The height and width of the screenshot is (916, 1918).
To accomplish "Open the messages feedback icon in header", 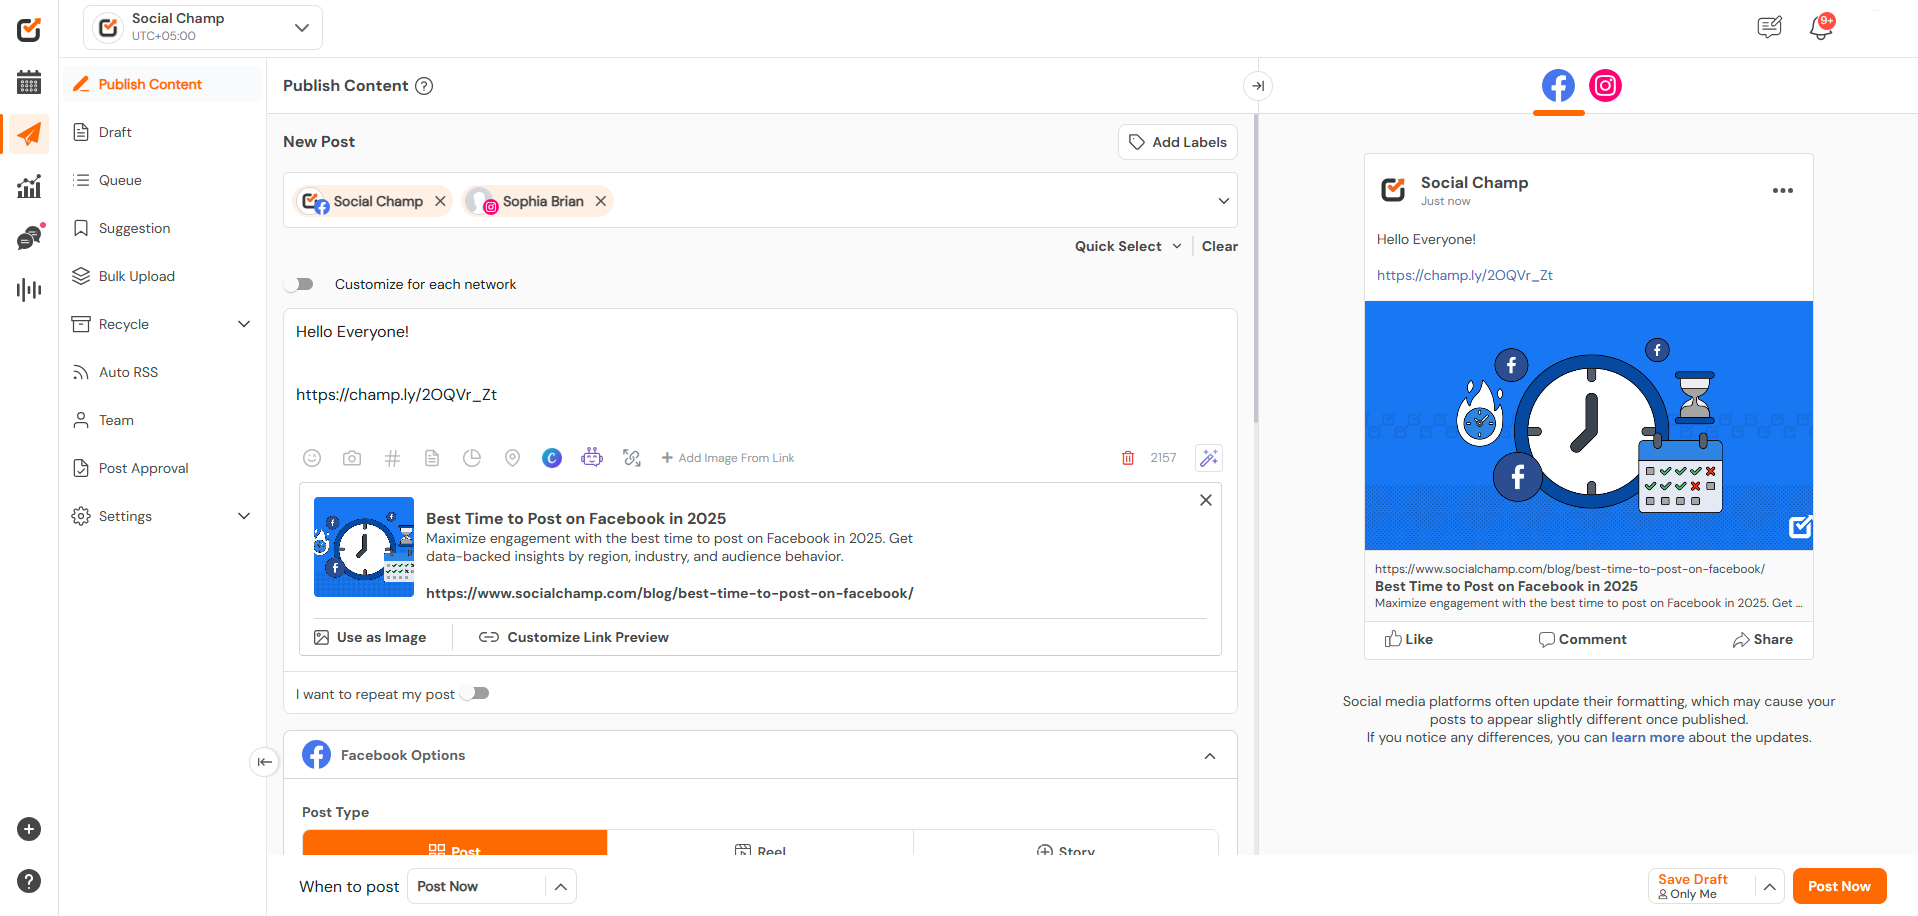I will (1769, 27).
